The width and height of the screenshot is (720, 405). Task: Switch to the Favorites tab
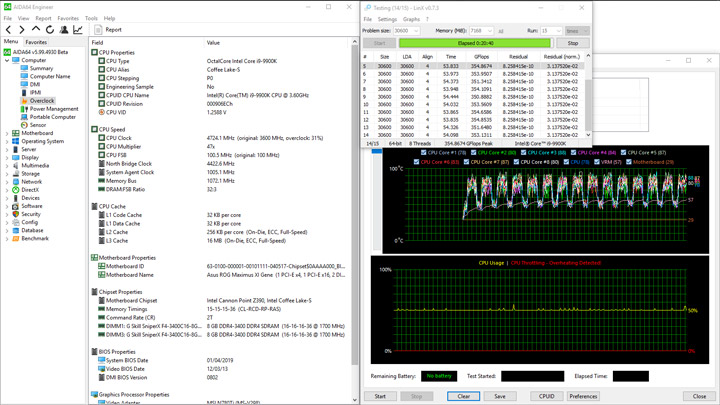[x=35, y=43]
